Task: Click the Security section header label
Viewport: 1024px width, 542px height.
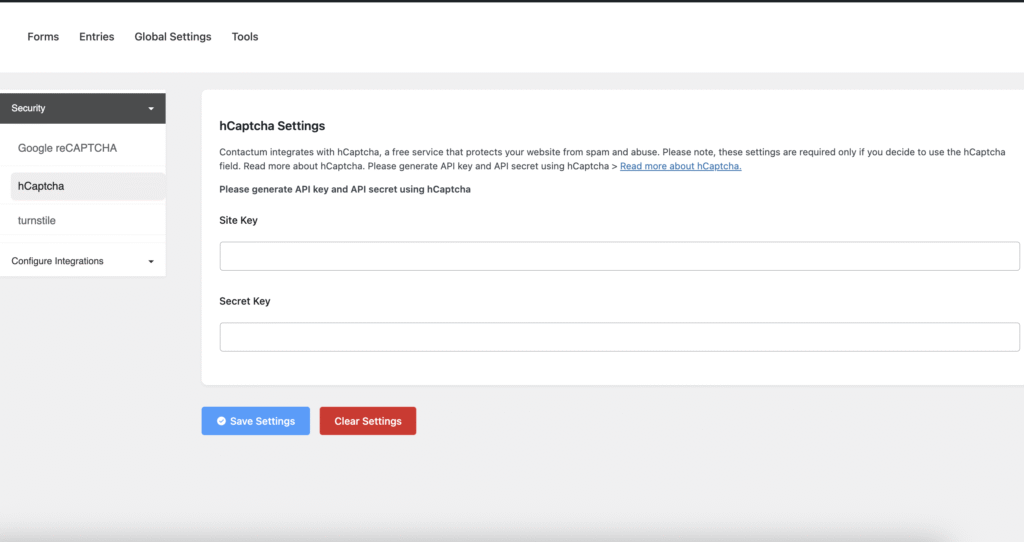Action: coord(29,108)
